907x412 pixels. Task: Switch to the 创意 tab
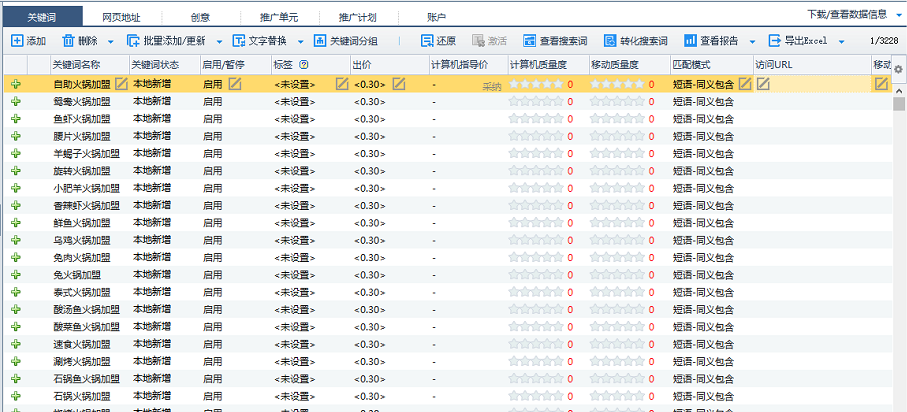[200, 17]
